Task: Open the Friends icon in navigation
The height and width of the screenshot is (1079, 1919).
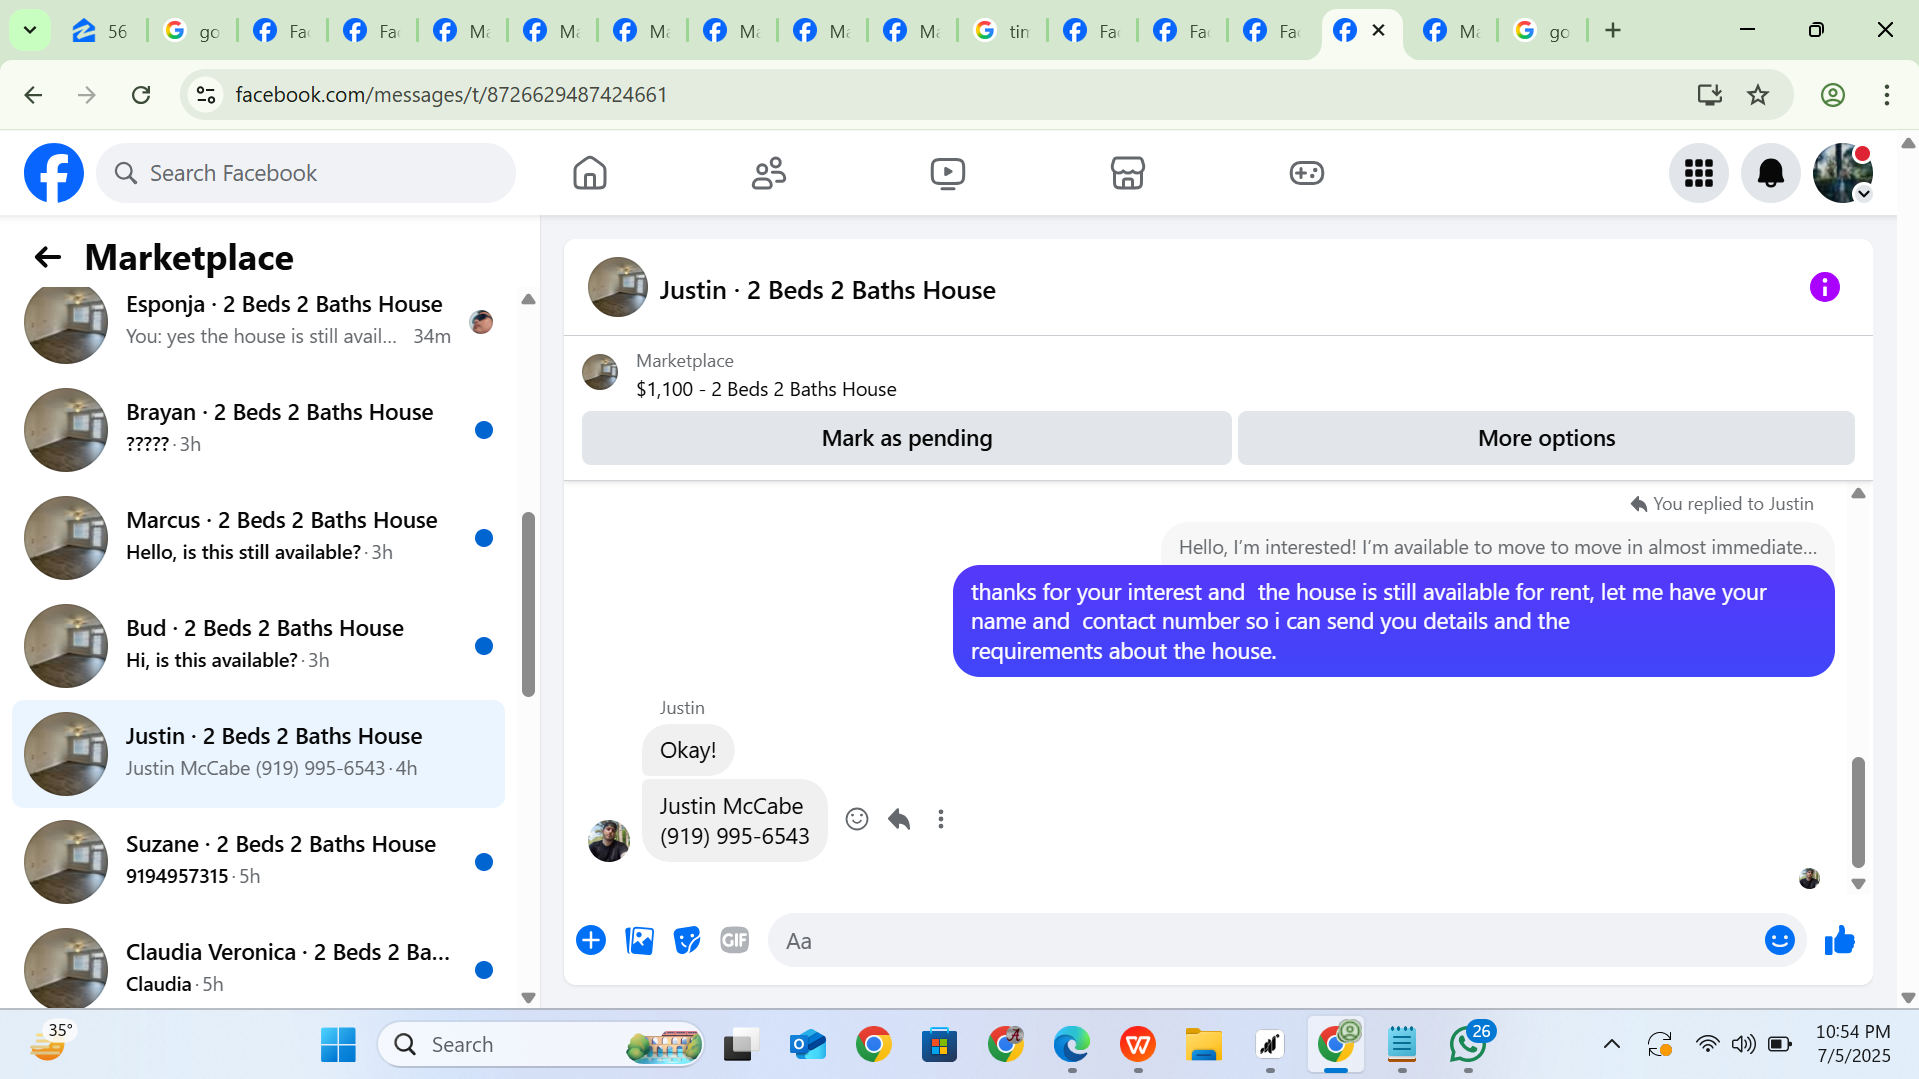Action: point(769,173)
